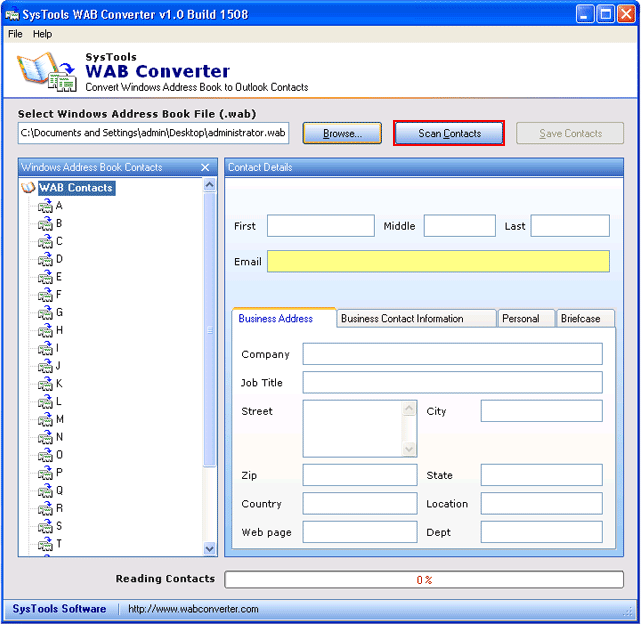The width and height of the screenshot is (641, 624).
Task: Select the WAB Contacts root tree label
Action: [76, 188]
